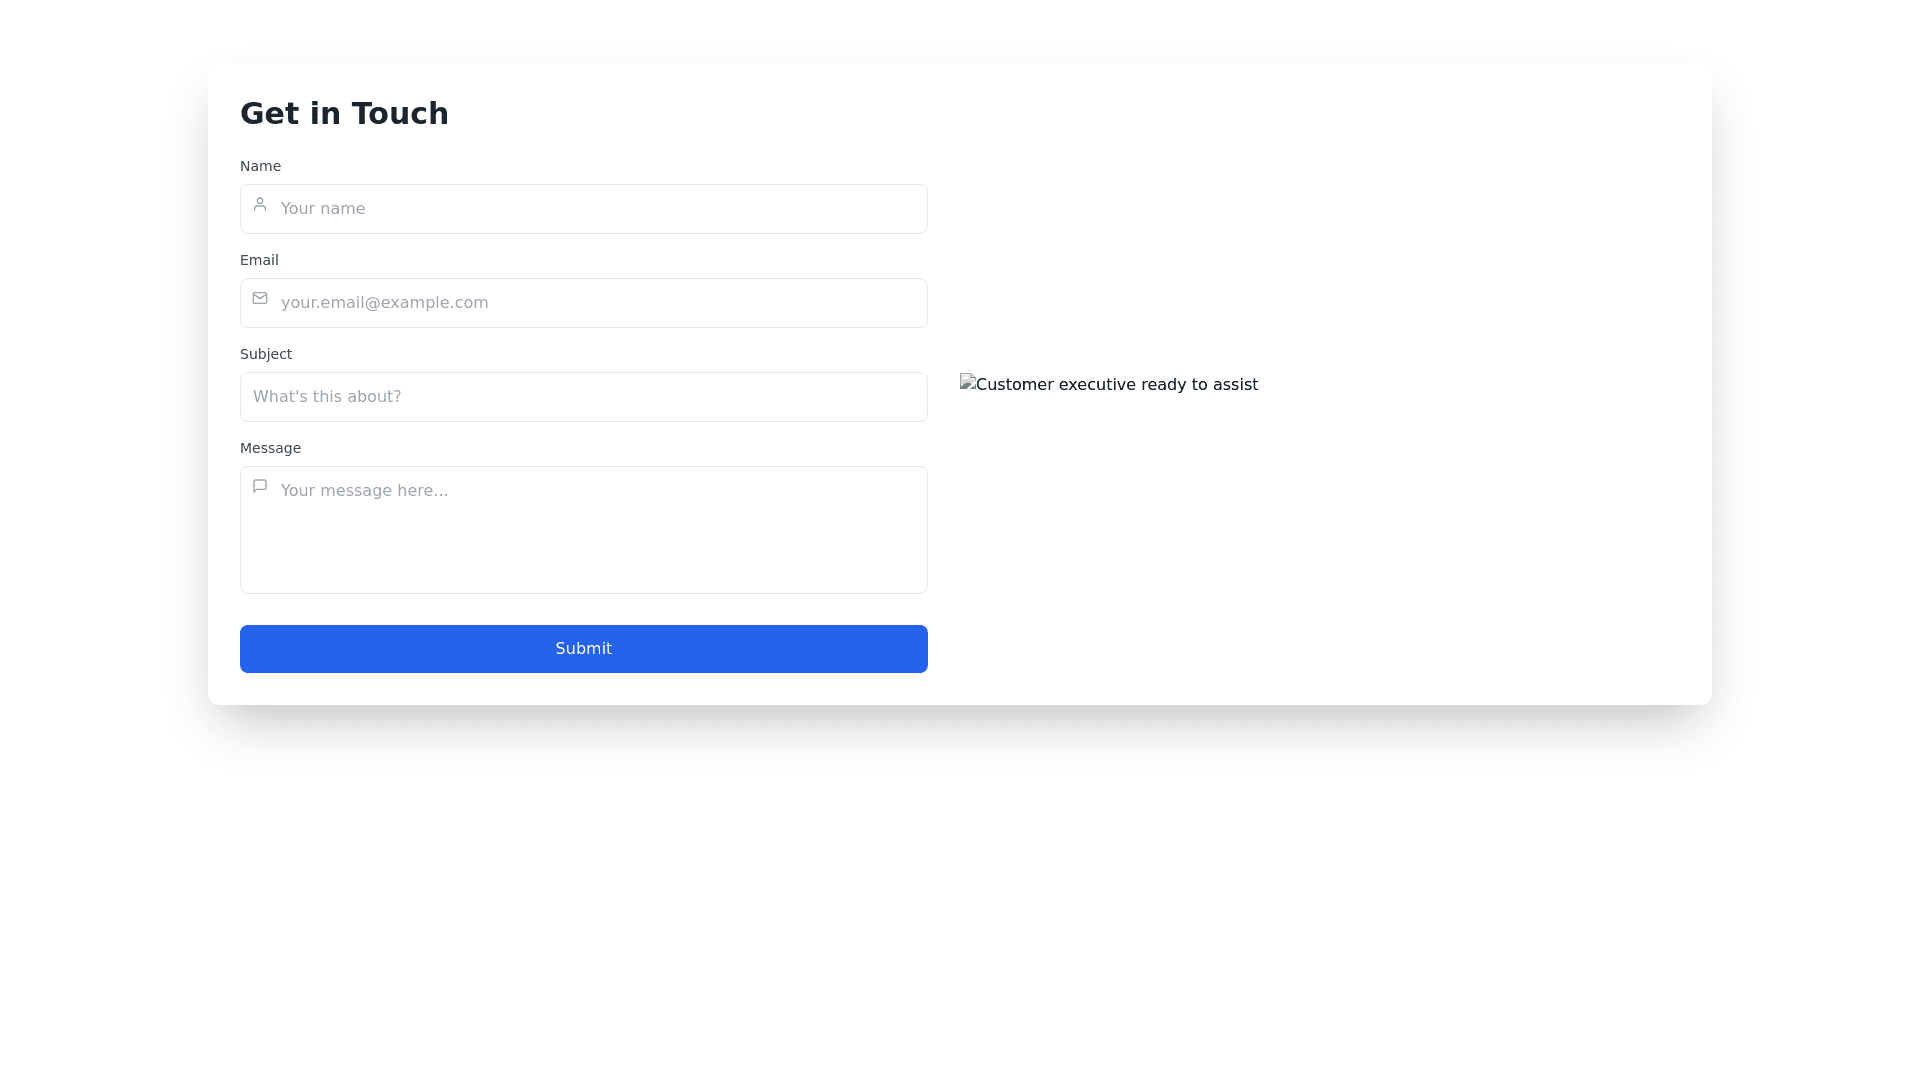This screenshot has height=1080, width=1920.
Task: Click the 'Get in Touch' heading
Action: point(344,114)
